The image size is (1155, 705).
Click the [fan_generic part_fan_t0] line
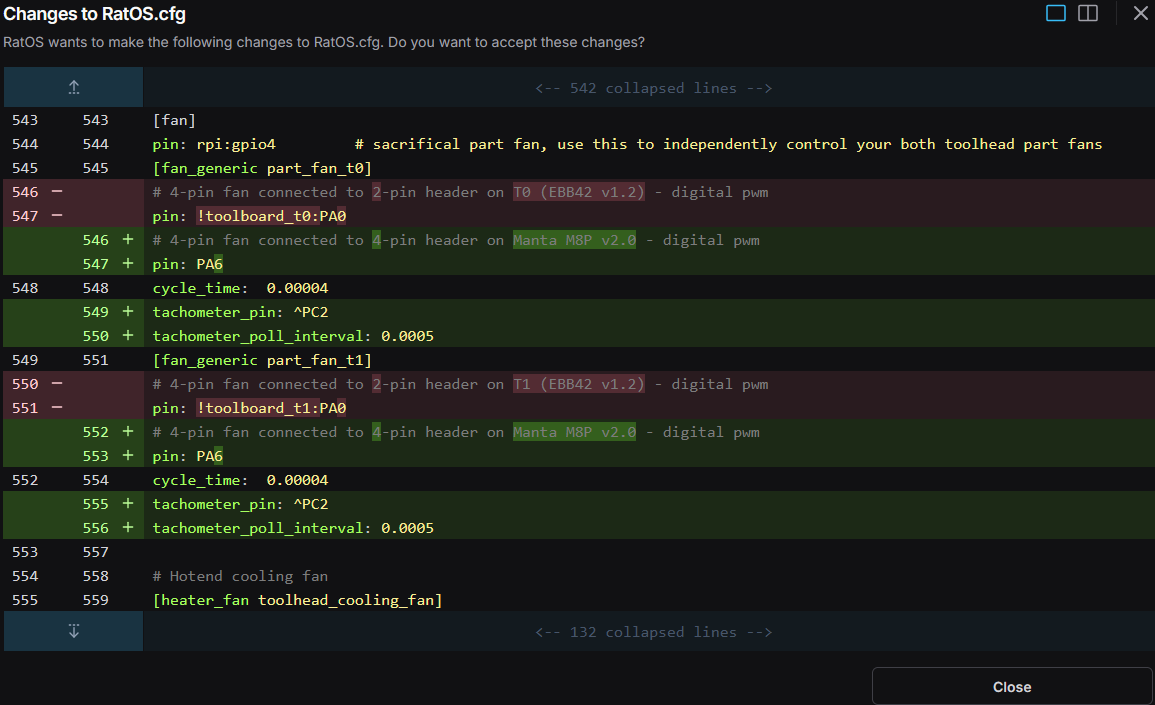[x=262, y=168]
